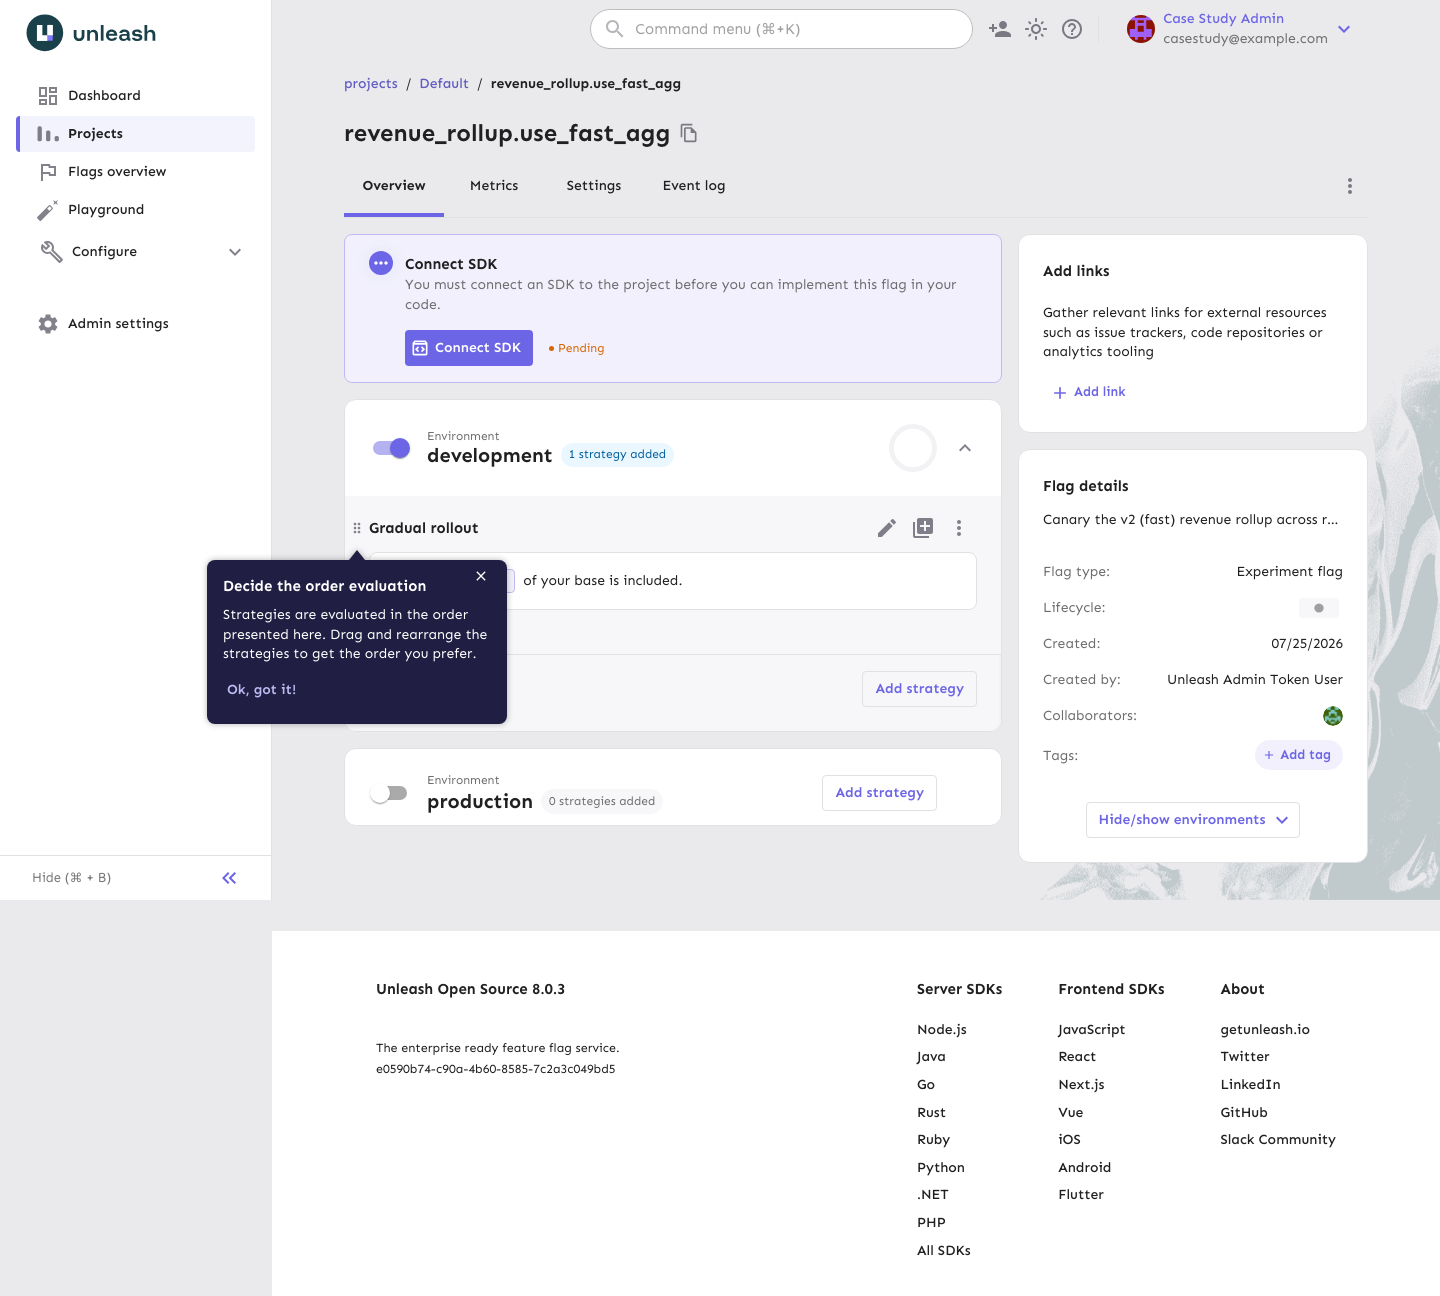Click Add link

click(1089, 392)
